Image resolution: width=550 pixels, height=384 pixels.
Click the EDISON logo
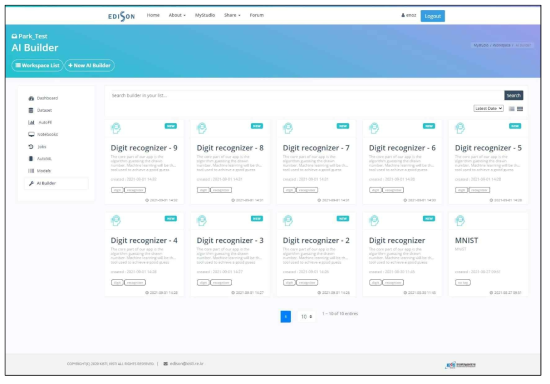click(x=121, y=16)
